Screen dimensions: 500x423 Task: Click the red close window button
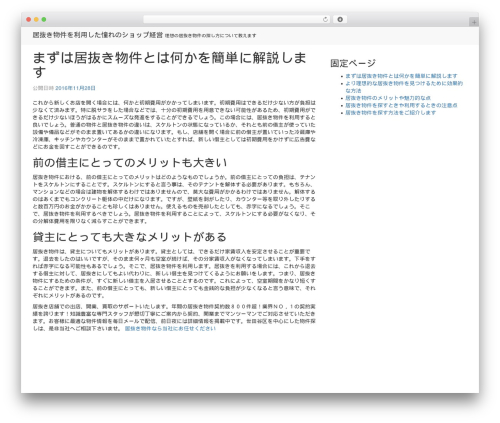pos(29,20)
